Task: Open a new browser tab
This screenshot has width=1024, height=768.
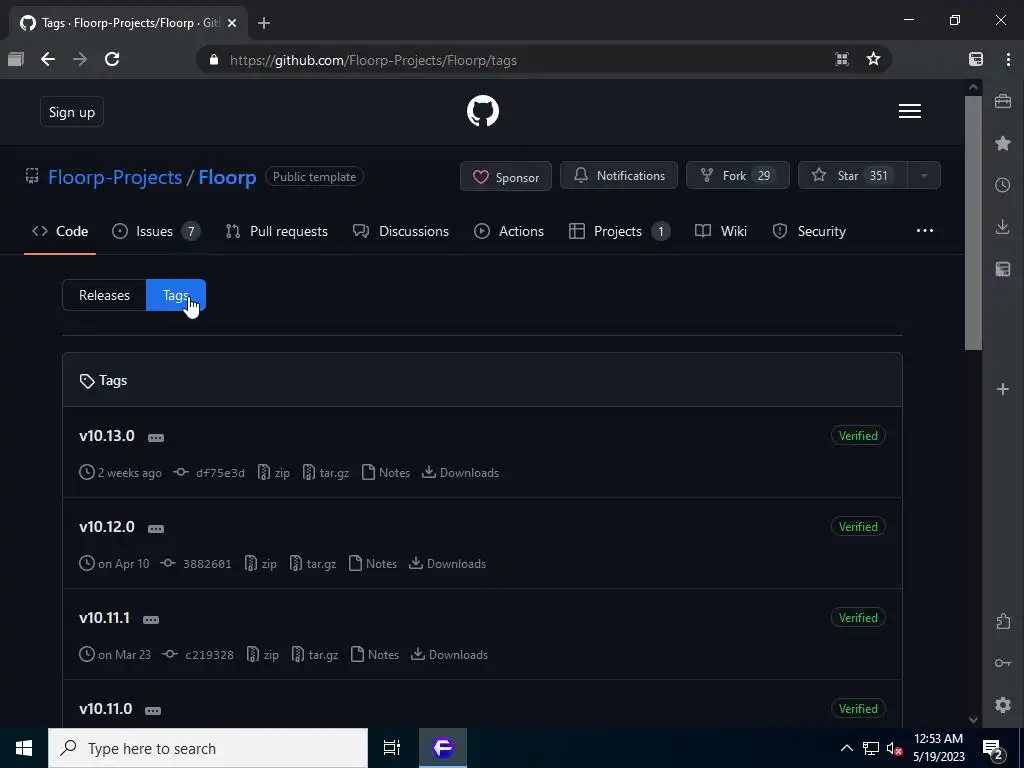Action: [x=264, y=23]
